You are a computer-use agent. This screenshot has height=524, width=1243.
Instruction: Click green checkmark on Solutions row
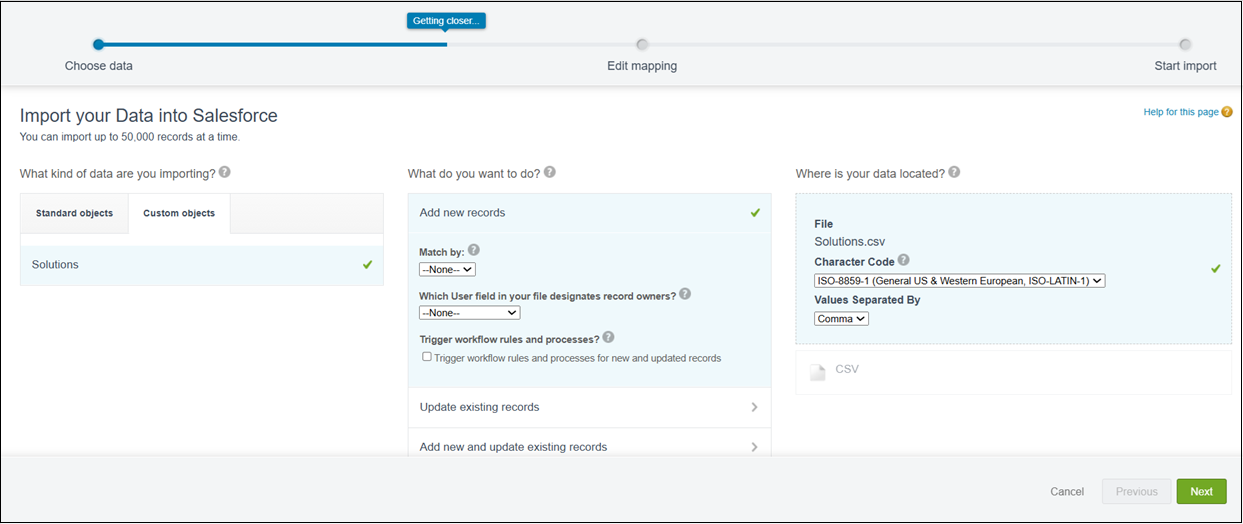[x=368, y=265]
